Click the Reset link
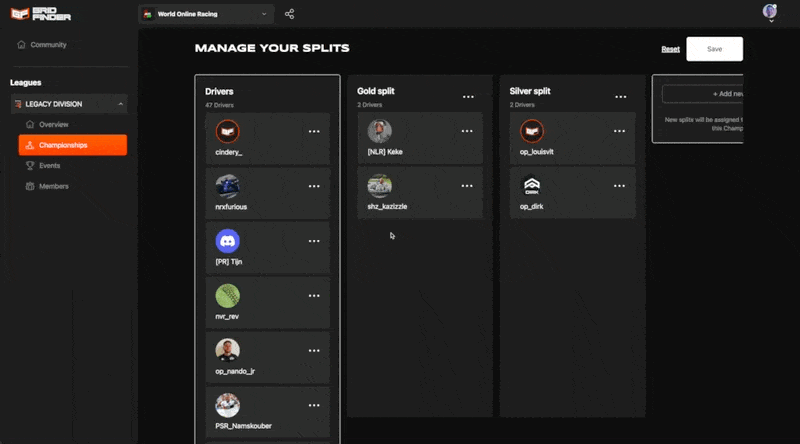 670,49
